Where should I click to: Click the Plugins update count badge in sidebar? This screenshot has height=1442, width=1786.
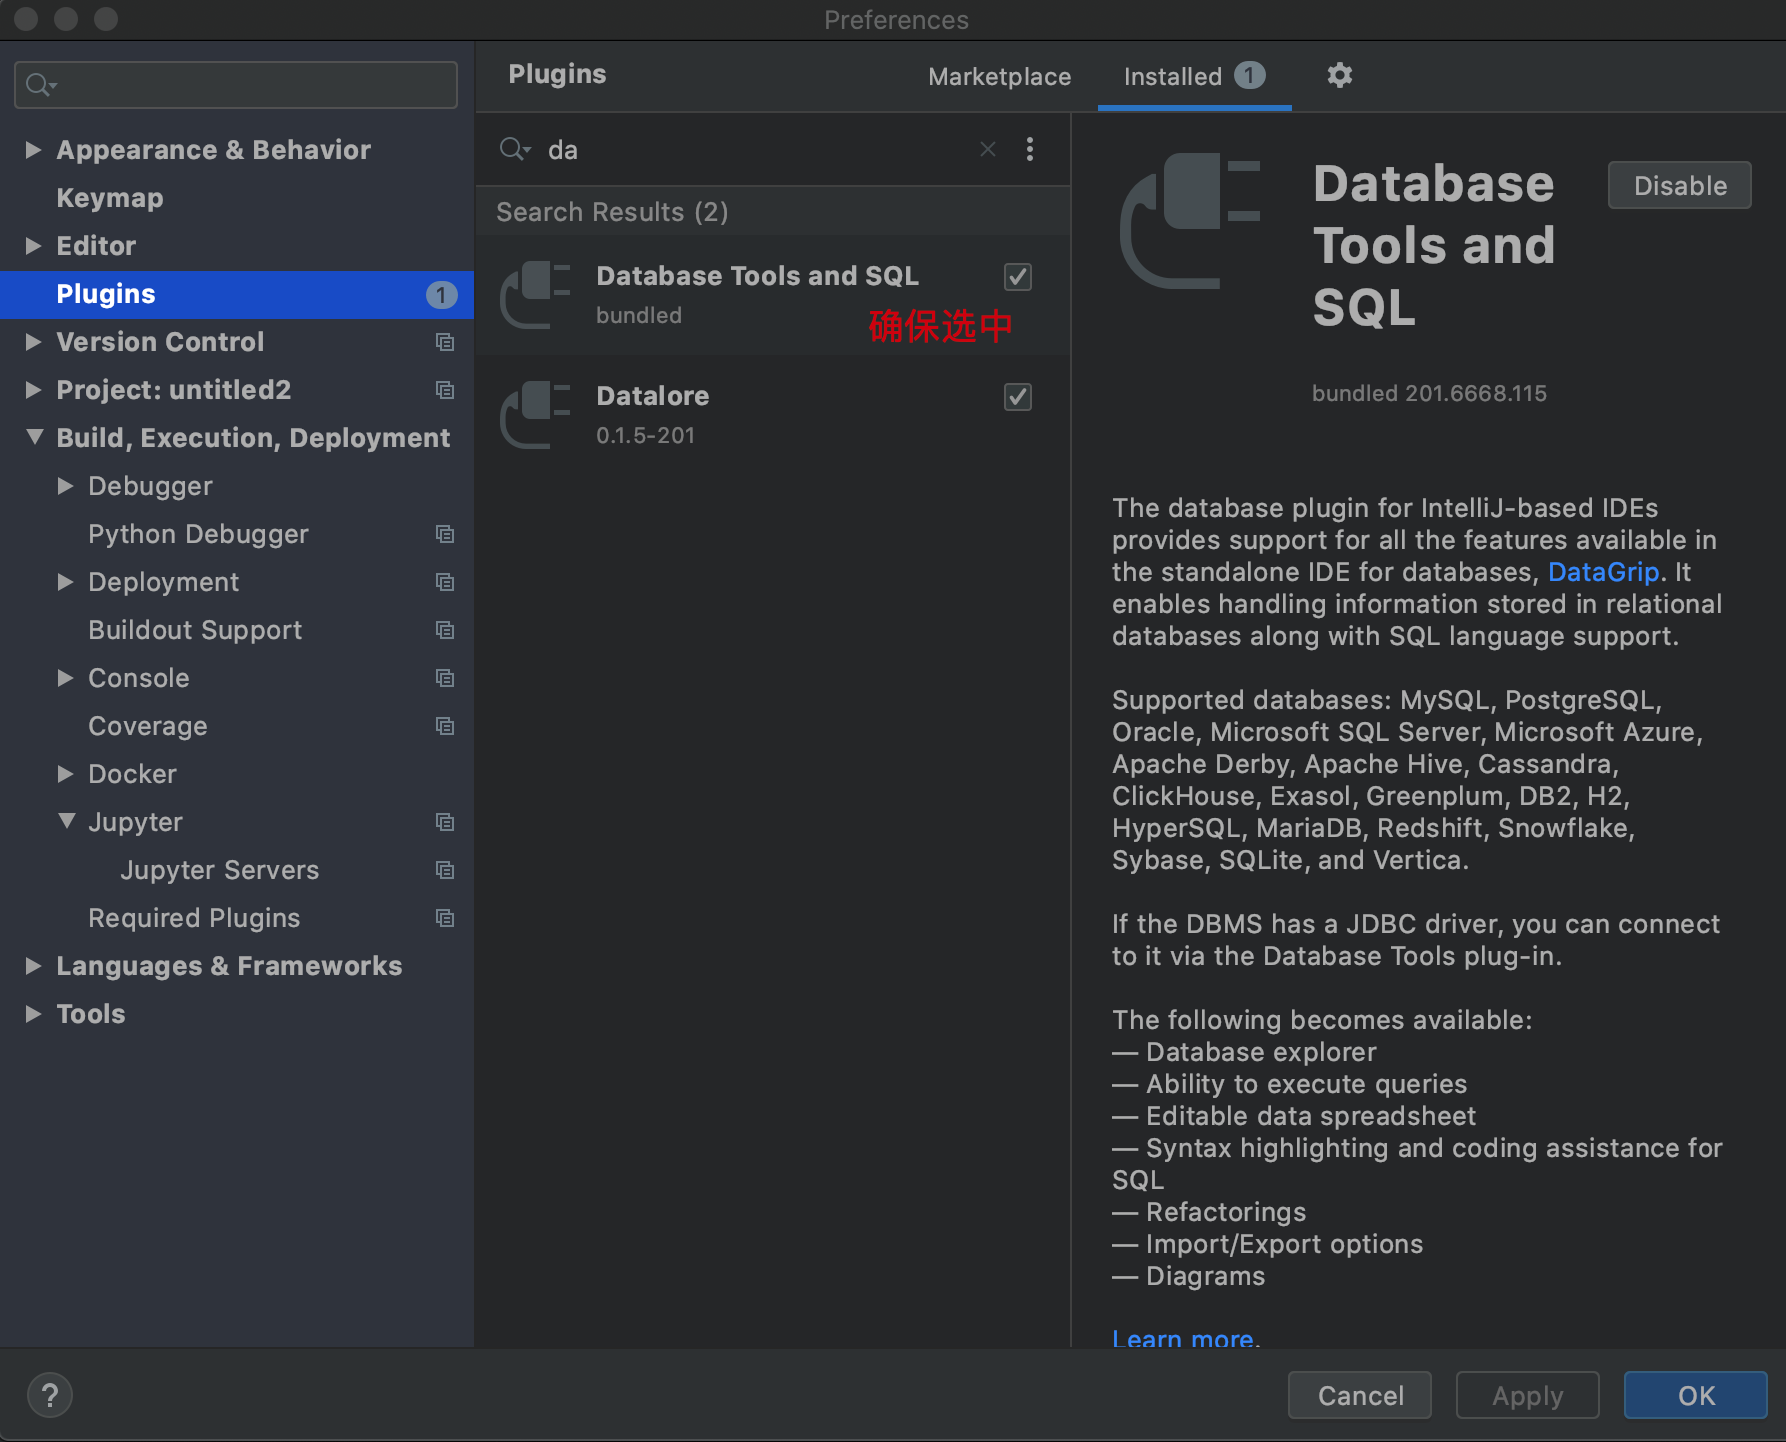[441, 295]
